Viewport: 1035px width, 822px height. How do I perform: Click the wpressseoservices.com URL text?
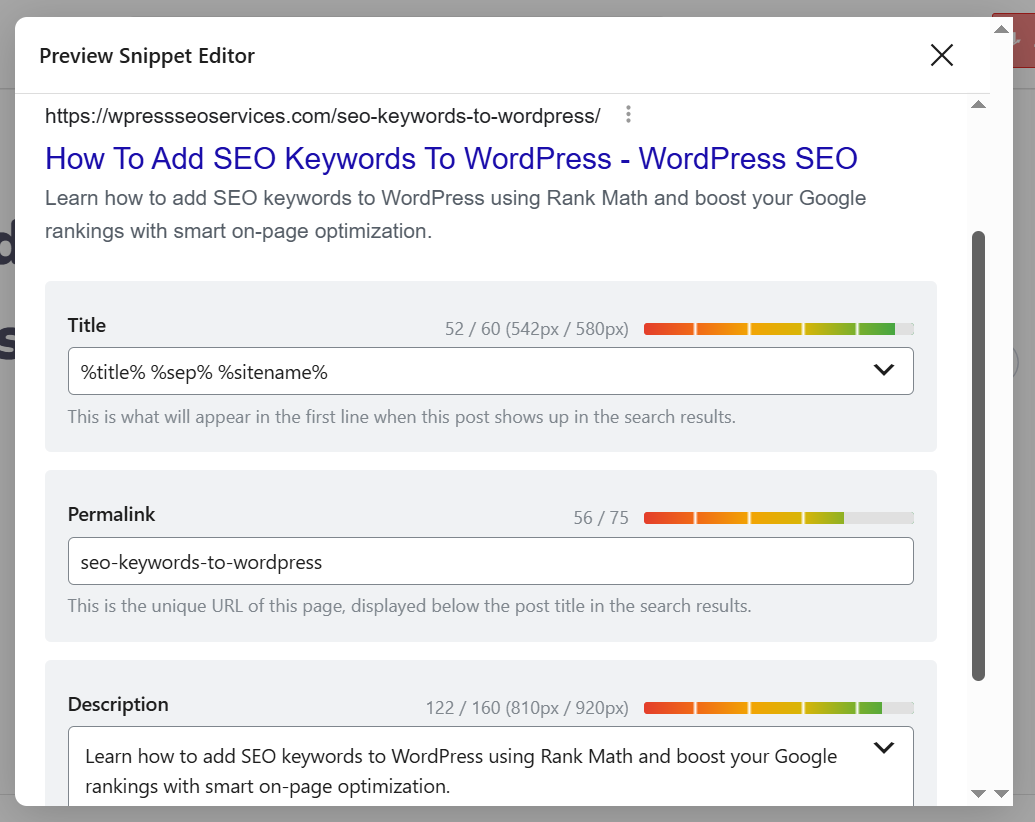320,115
